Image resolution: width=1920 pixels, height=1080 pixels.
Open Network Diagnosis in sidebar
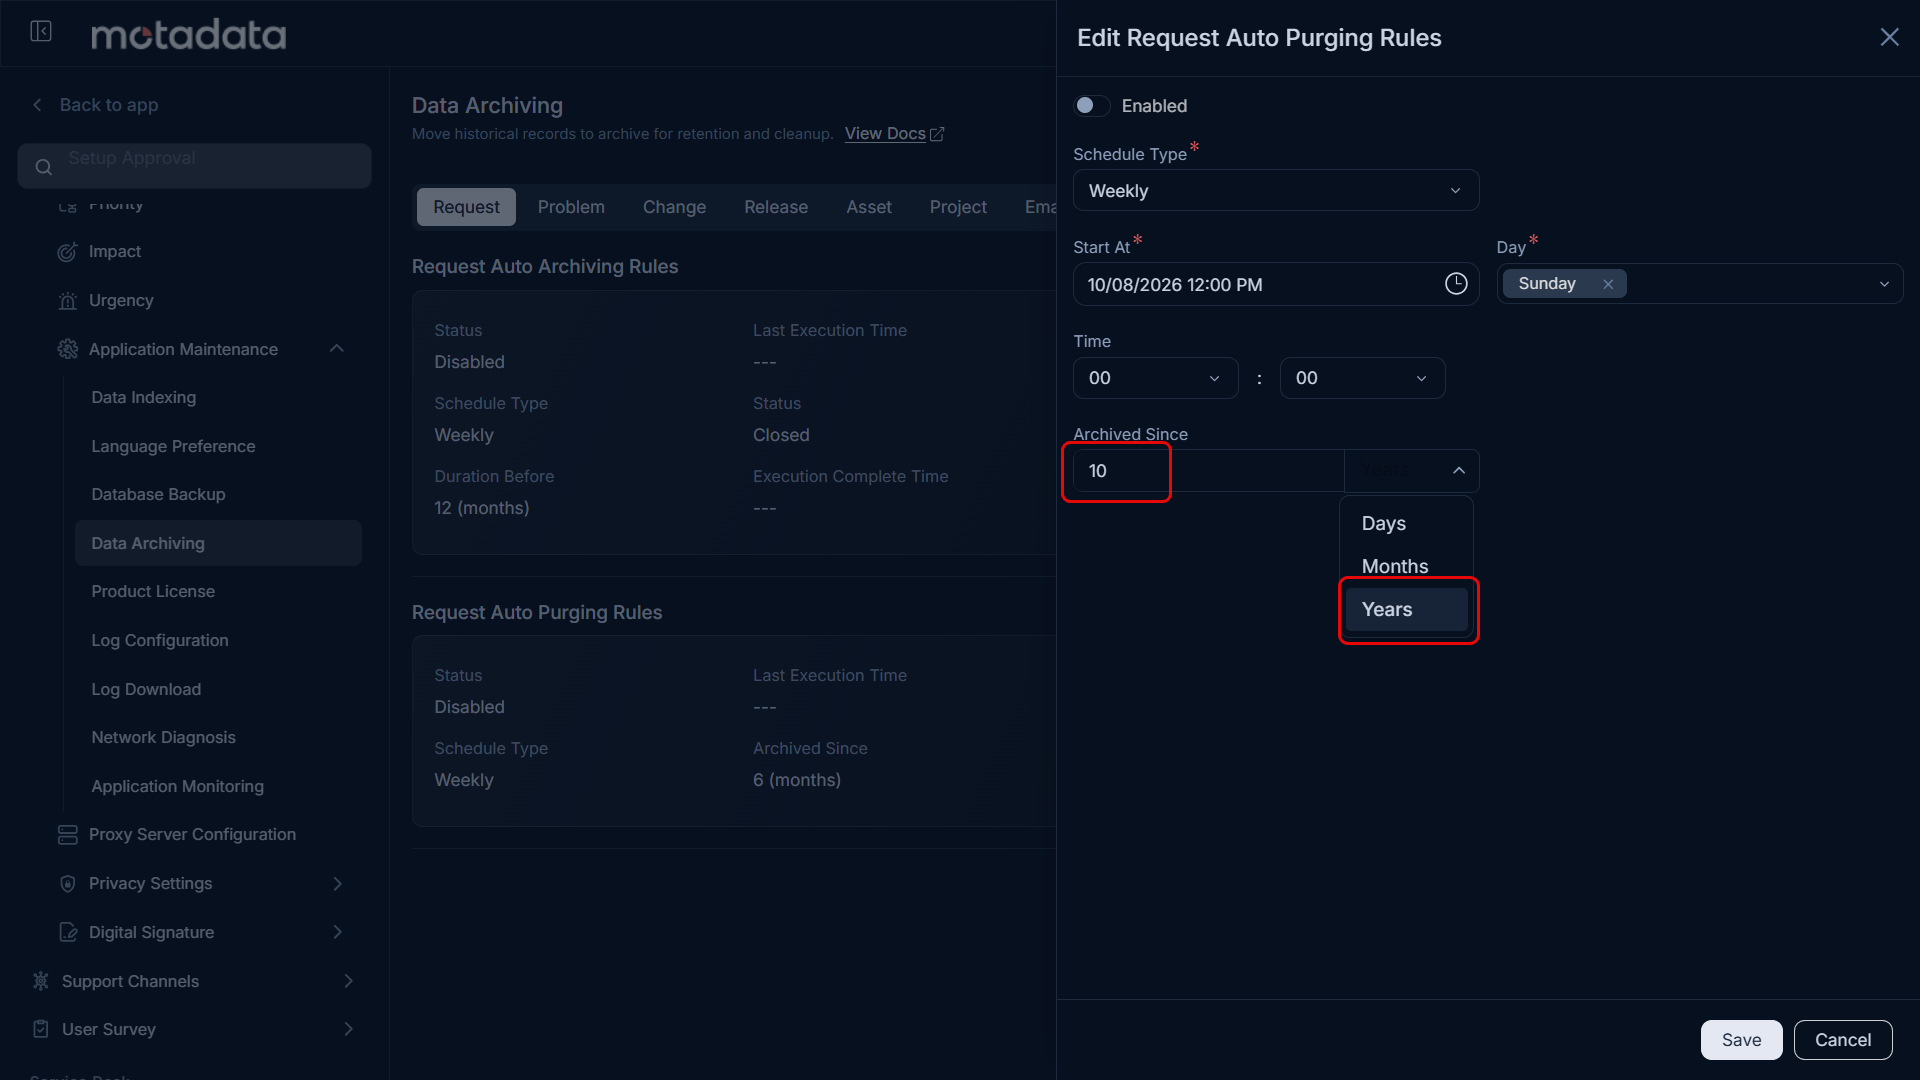tap(163, 738)
